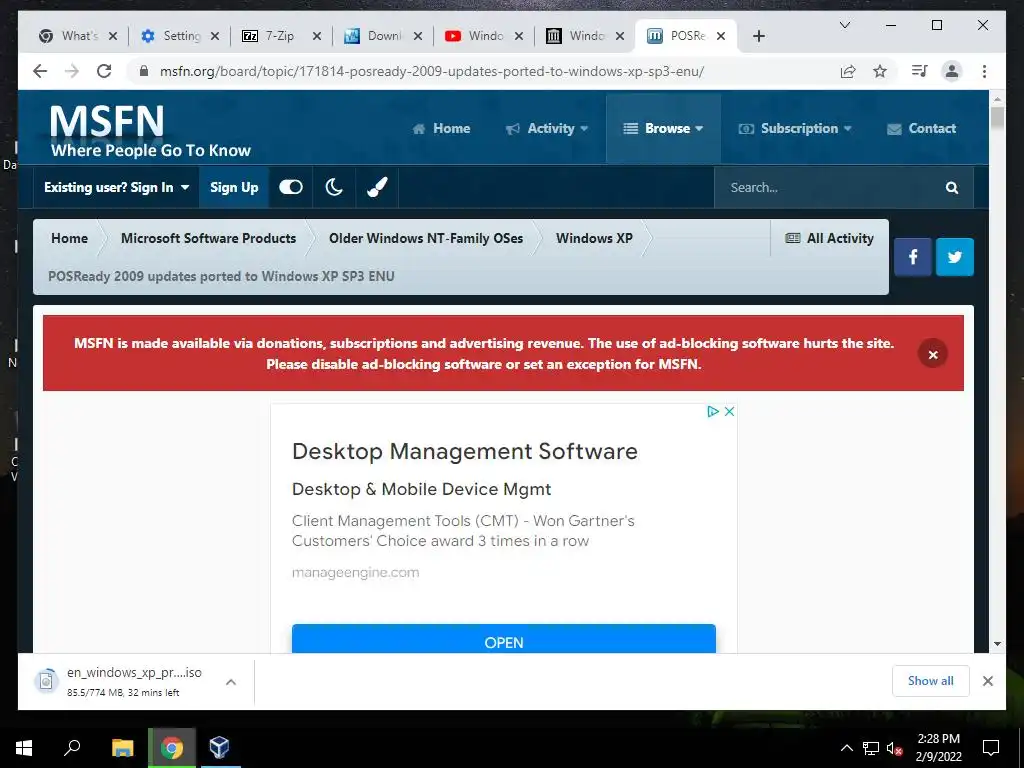The height and width of the screenshot is (768, 1024).
Task: Dismiss the red ad-blocking notice
Action: [933, 354]
